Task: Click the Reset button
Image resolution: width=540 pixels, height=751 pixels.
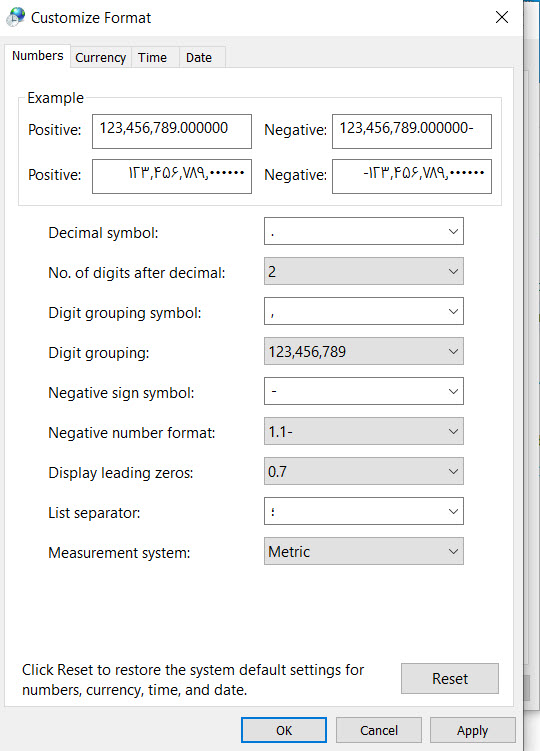Action: pos(450,678)
